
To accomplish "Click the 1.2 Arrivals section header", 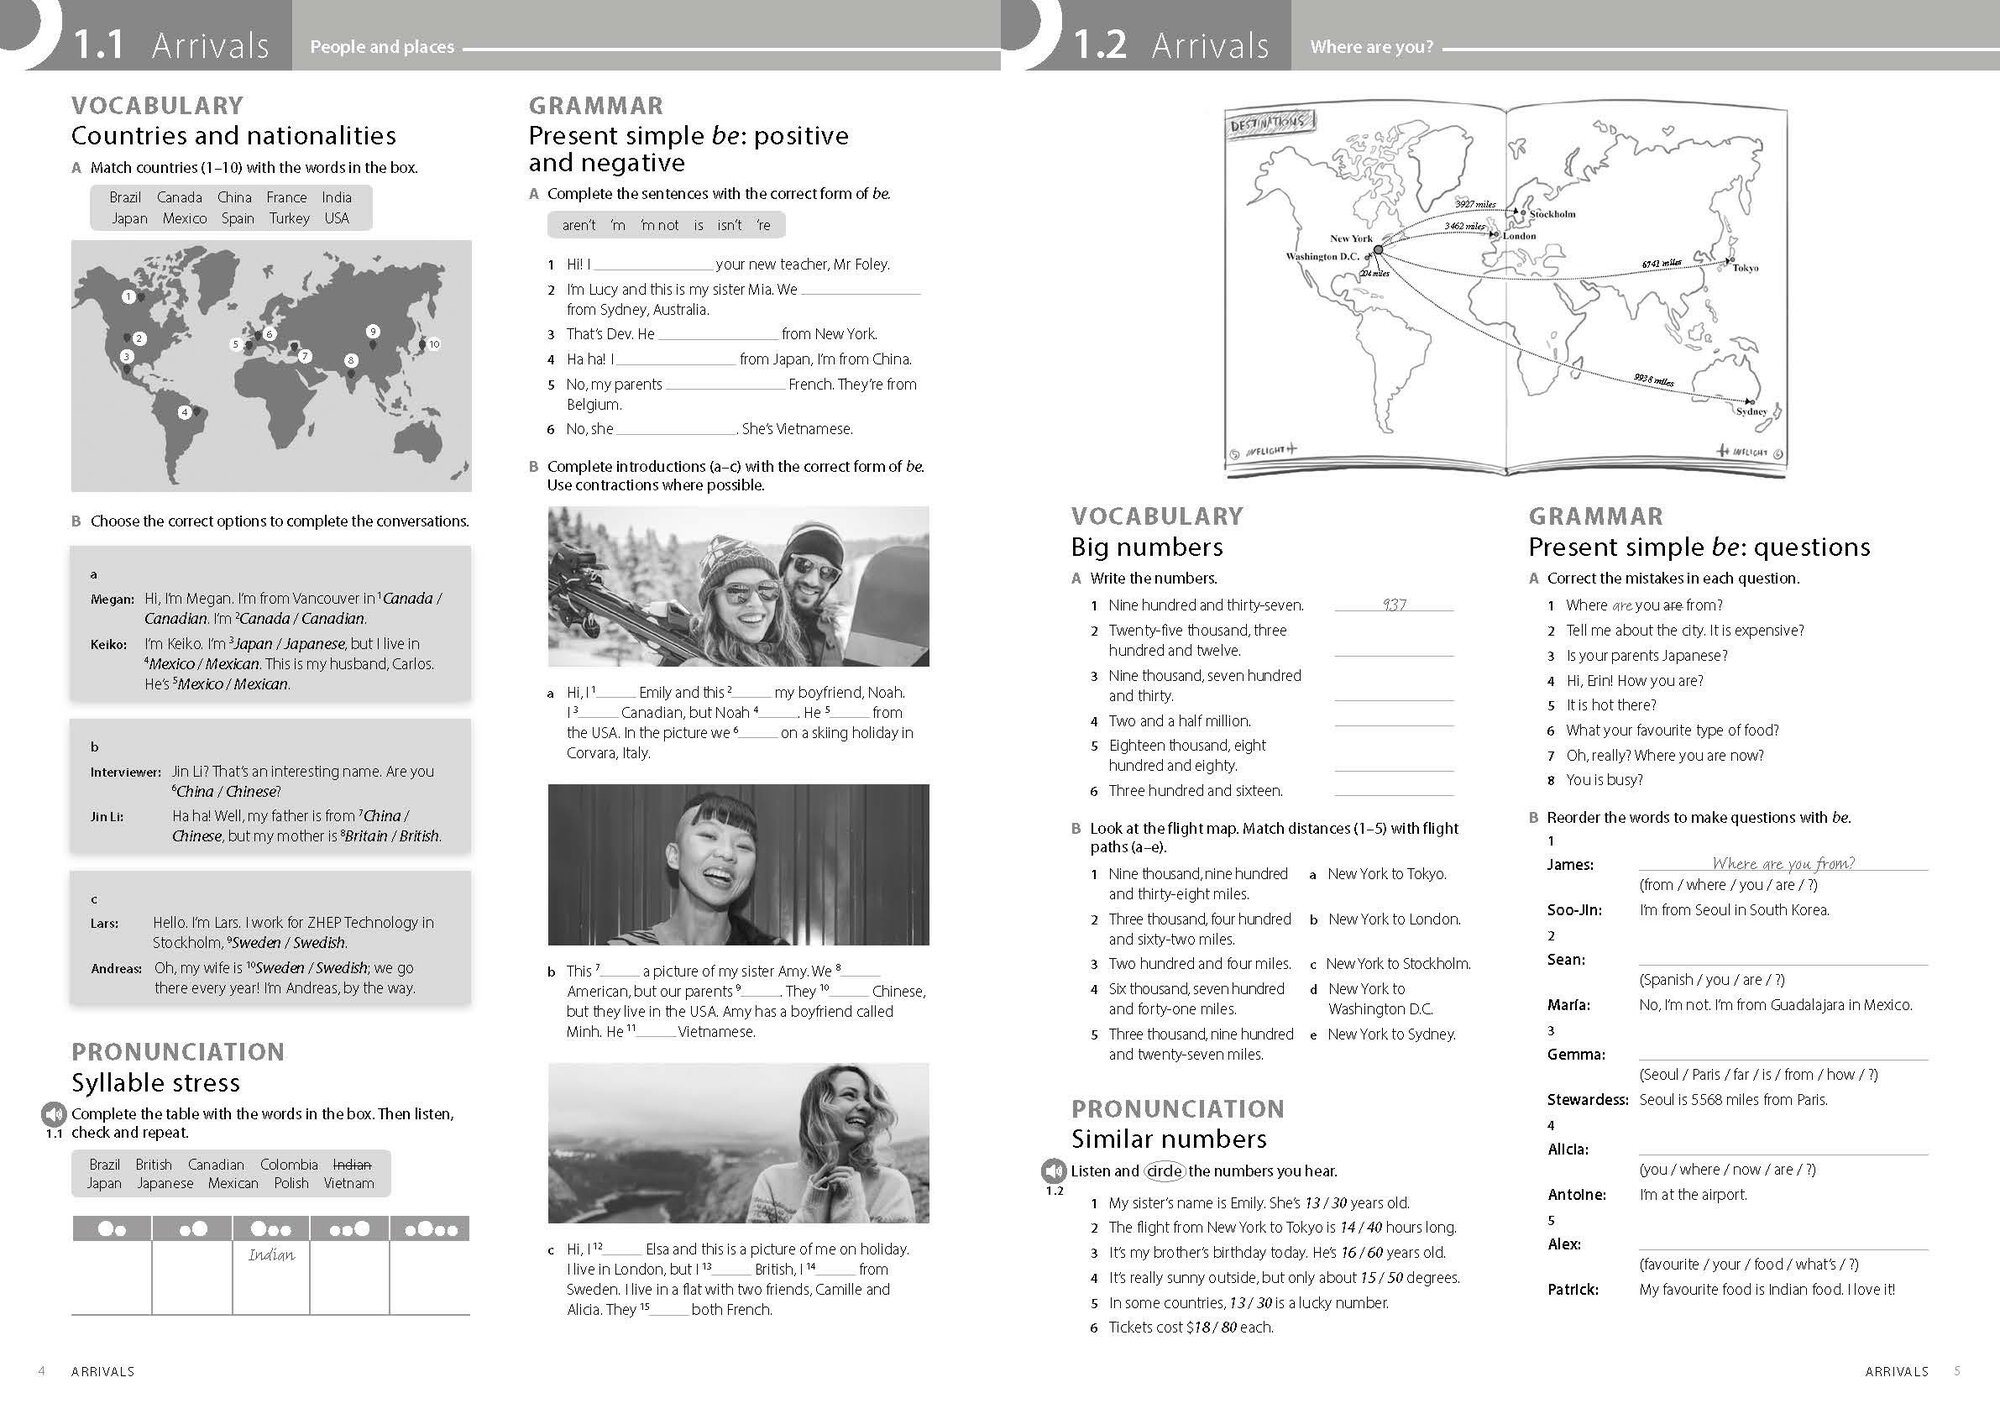I will (1170, 45).
